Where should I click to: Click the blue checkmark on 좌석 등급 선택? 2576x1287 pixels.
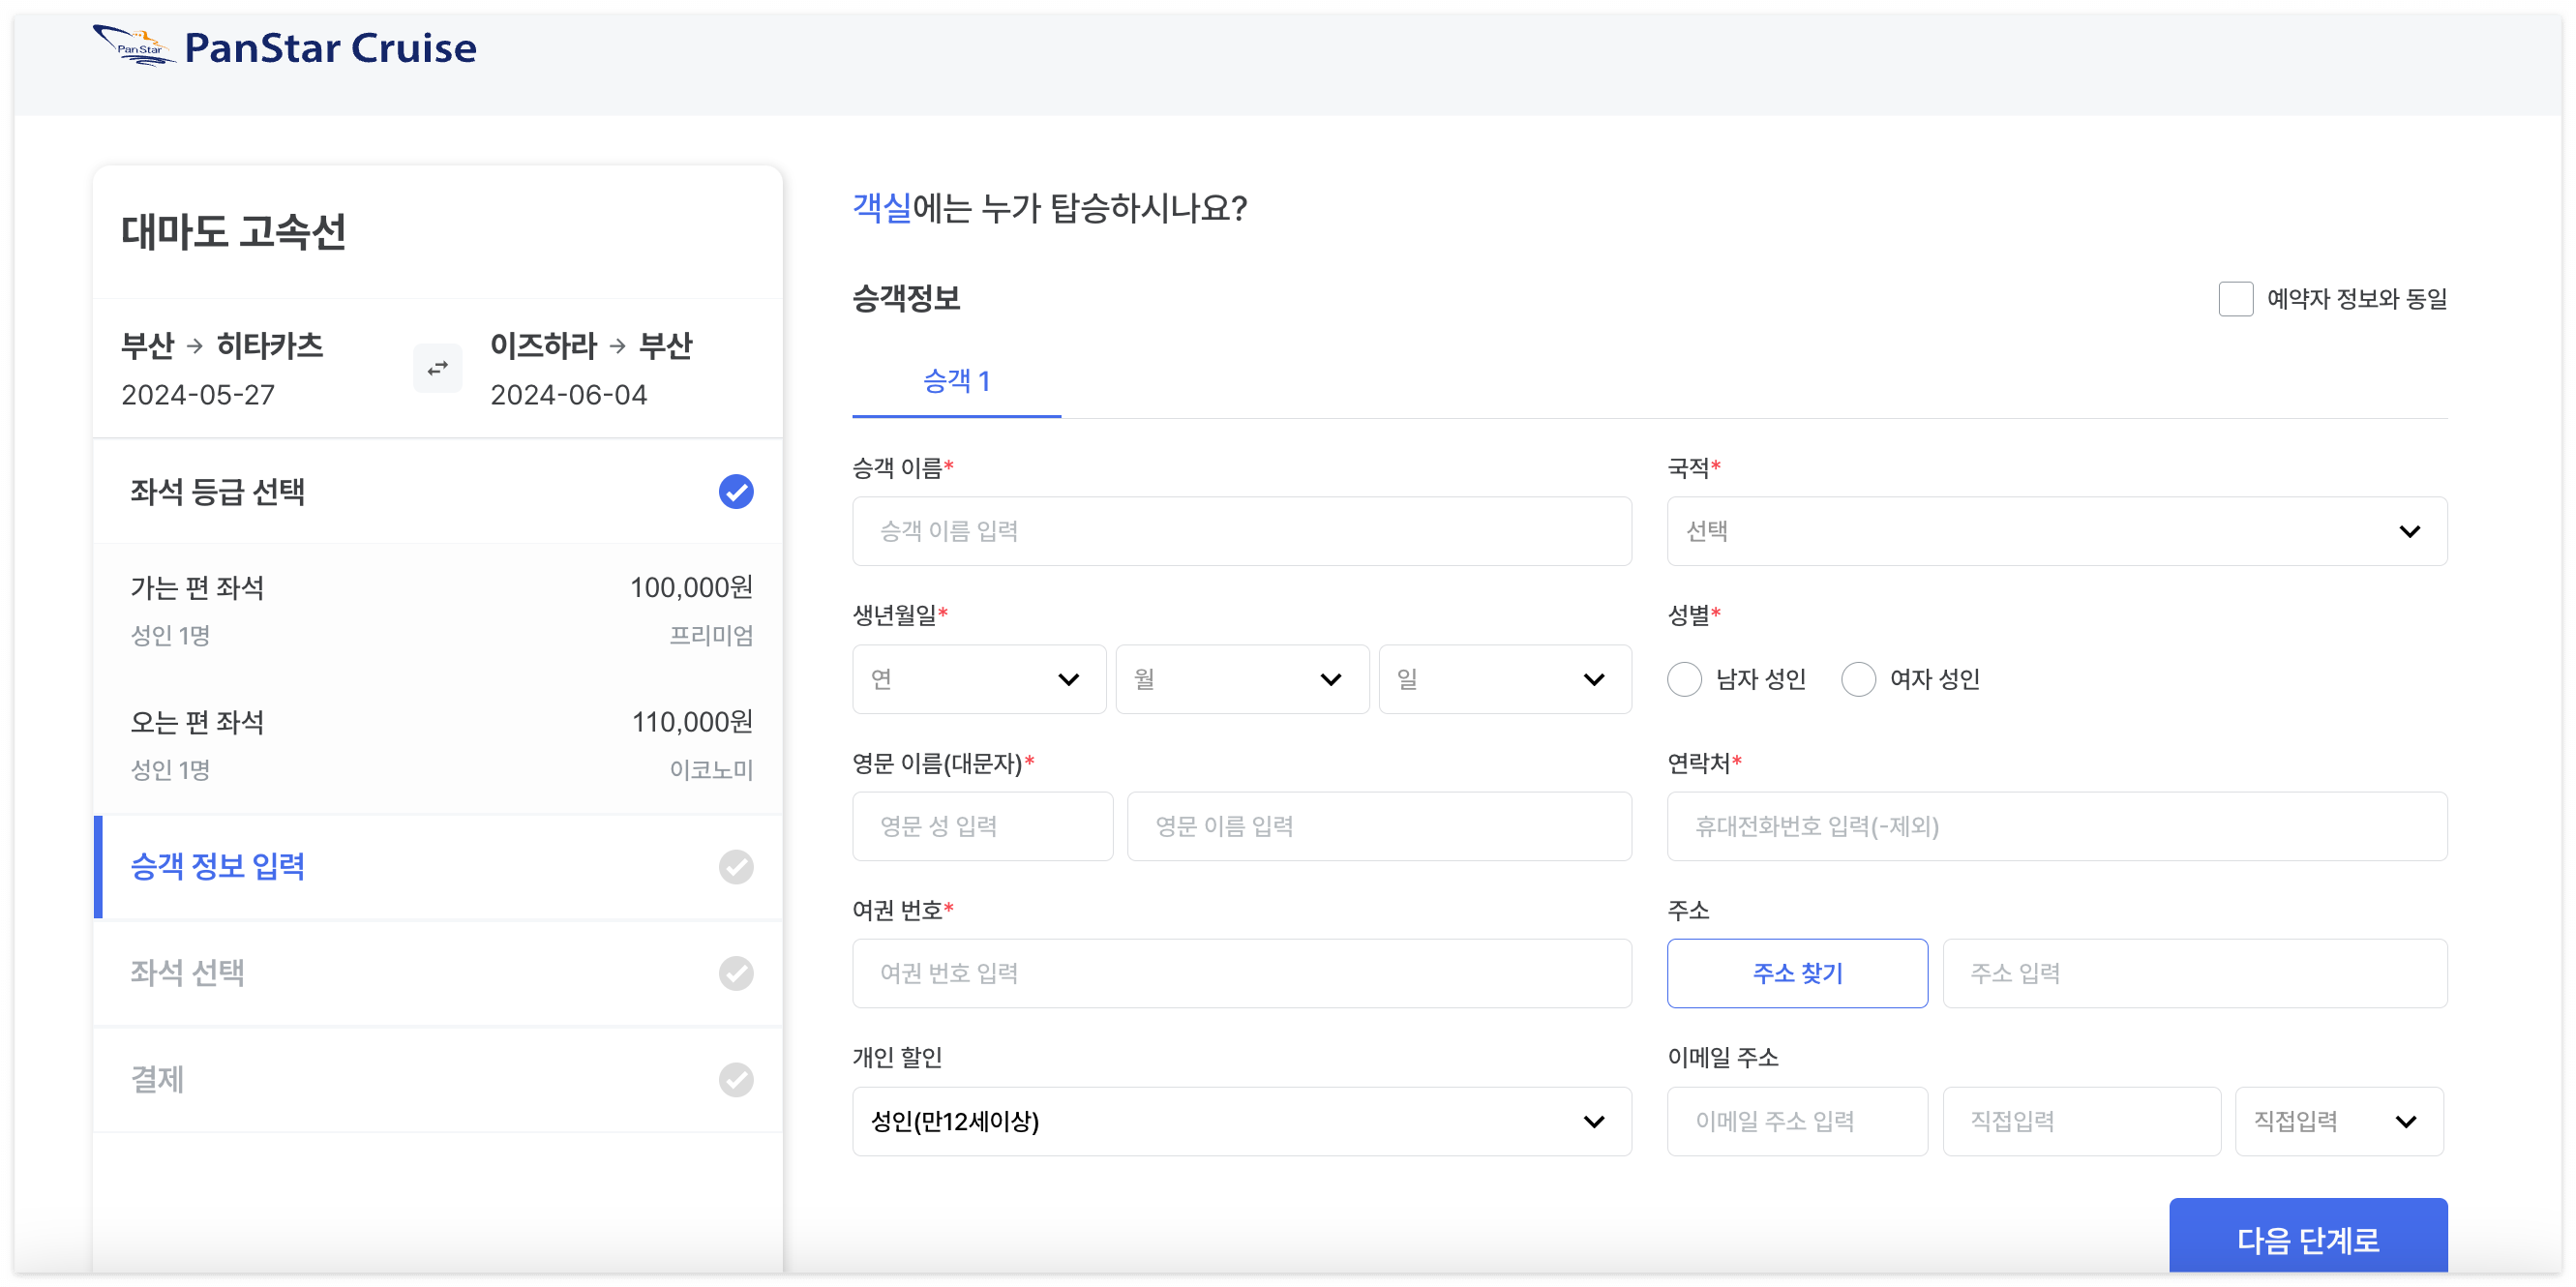coord(736,492)
